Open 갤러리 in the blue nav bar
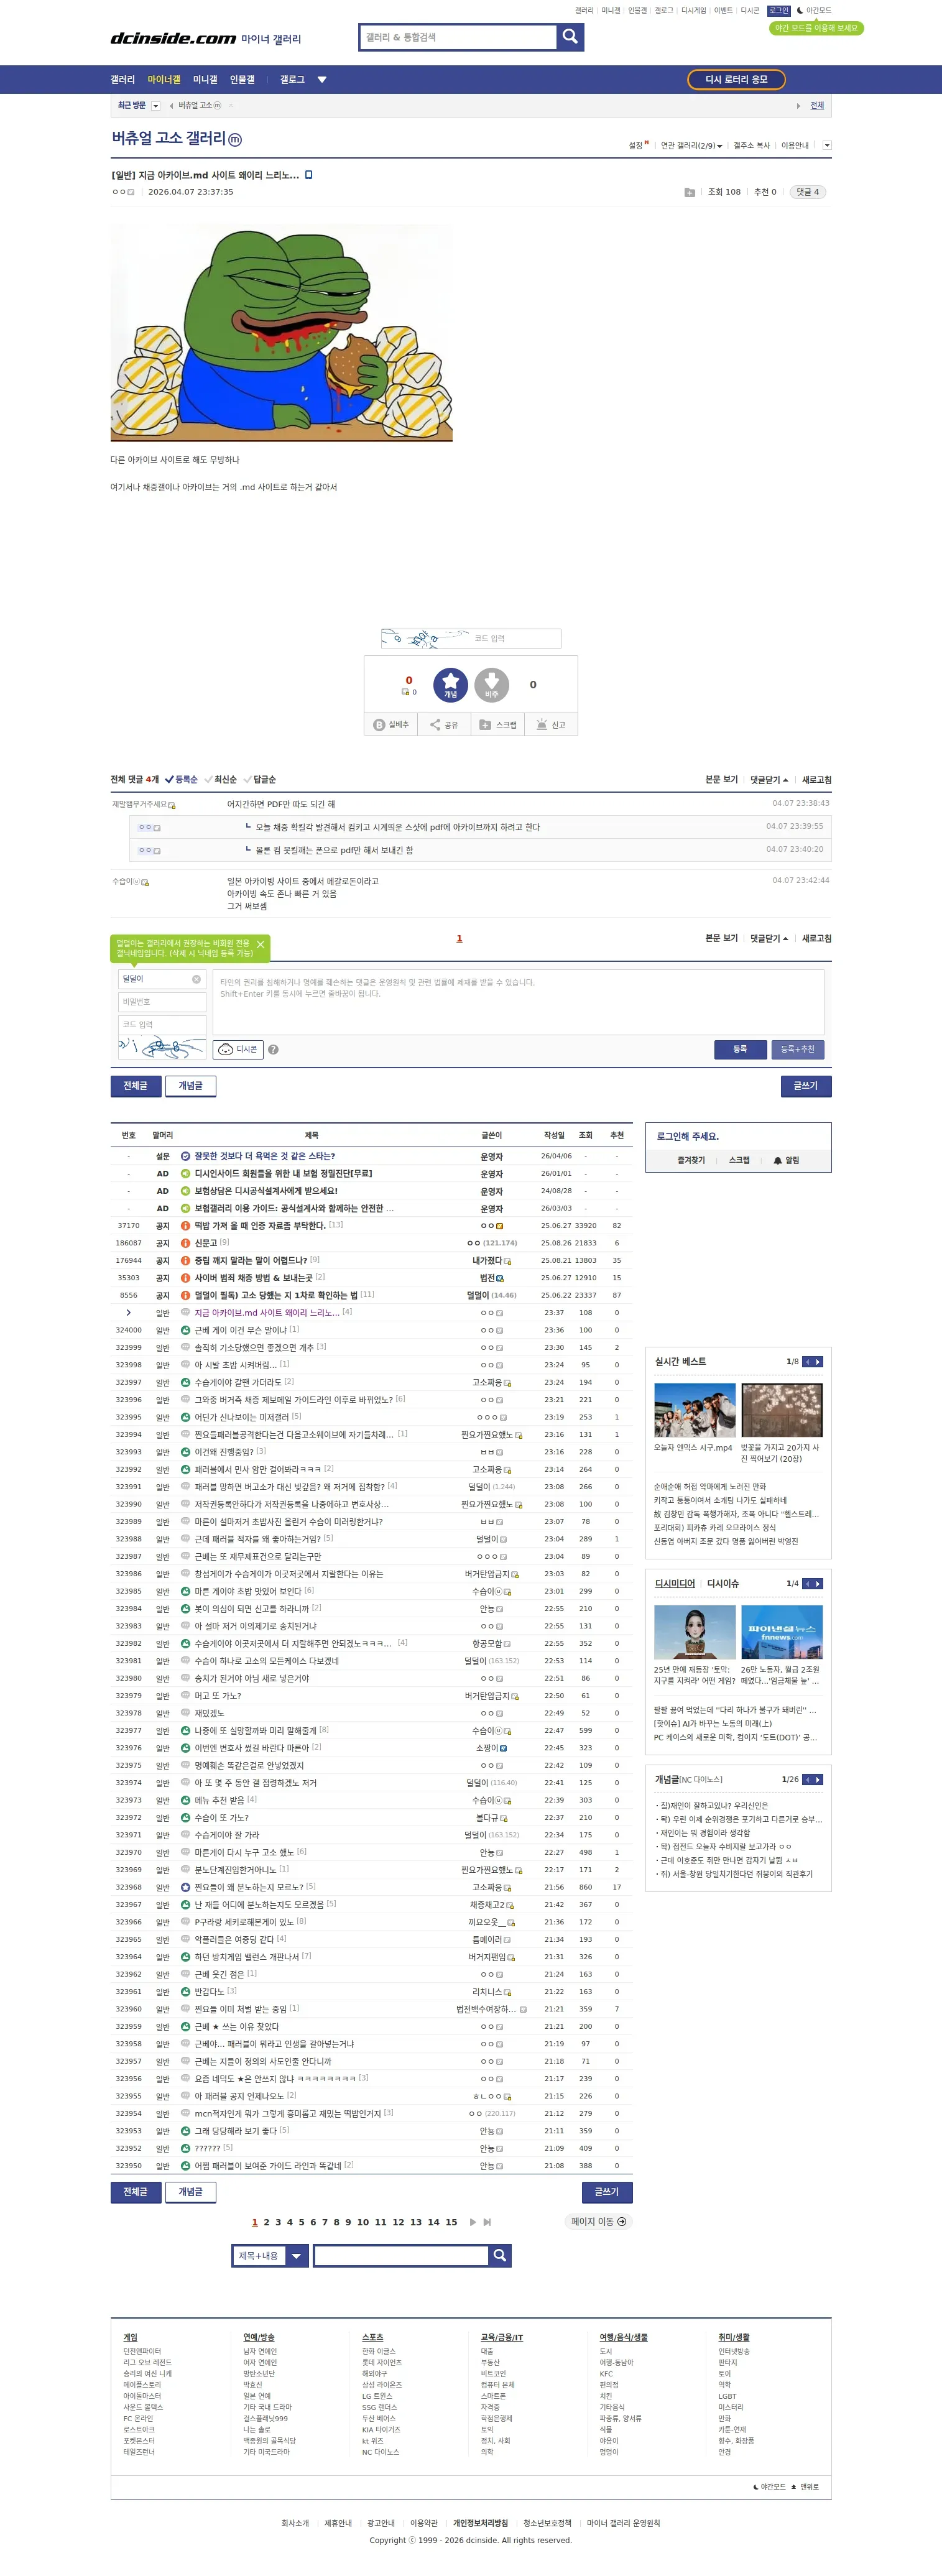This screenshot has height=2576, width=942. [x=122, y=80]
